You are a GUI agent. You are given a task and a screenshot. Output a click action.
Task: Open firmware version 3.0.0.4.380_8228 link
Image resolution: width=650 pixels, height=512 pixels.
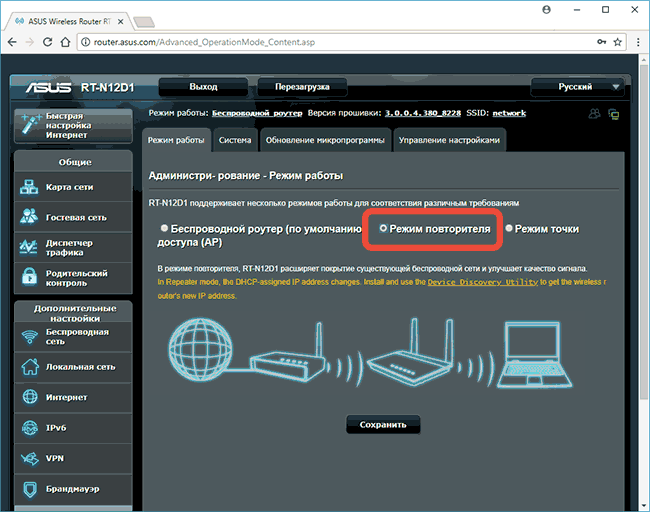click(423, 113)
